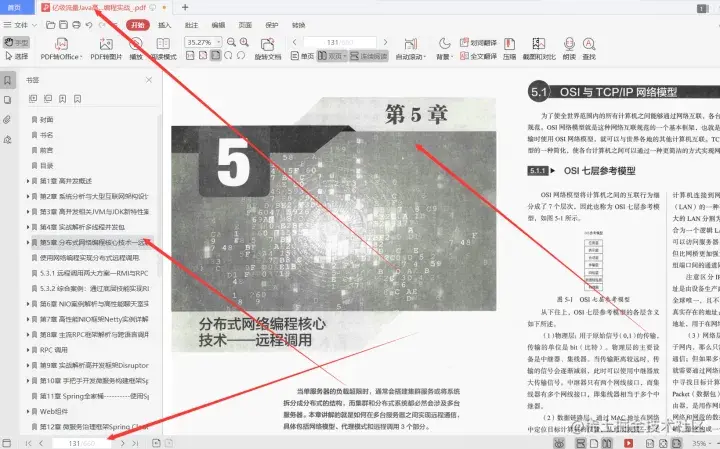Zoom out with the minus magnifier
Screen dimensions: 720x449
[231, 42]
